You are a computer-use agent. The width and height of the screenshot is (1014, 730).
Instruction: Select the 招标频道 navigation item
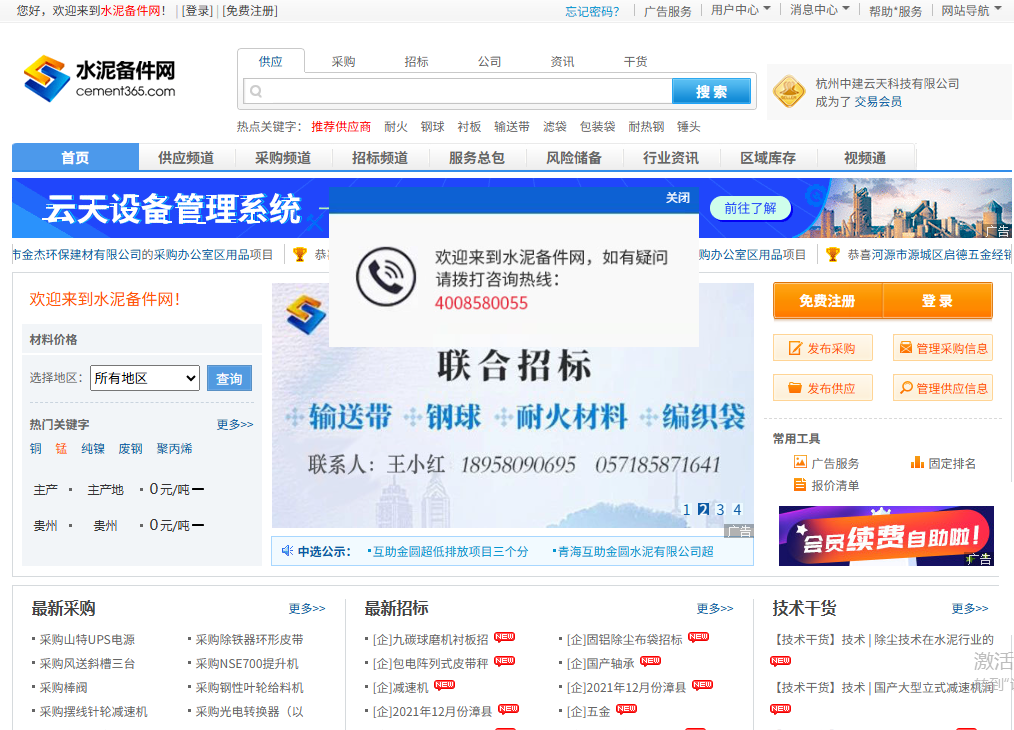point(380,157)
